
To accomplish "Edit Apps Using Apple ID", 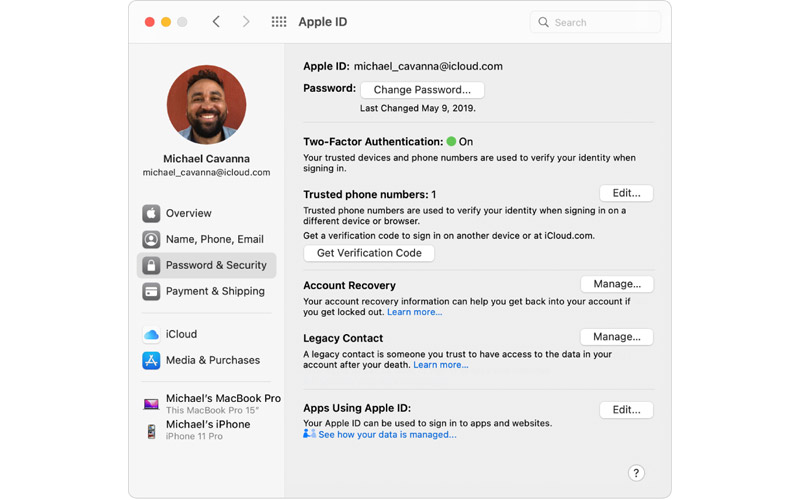I will 626,410.
